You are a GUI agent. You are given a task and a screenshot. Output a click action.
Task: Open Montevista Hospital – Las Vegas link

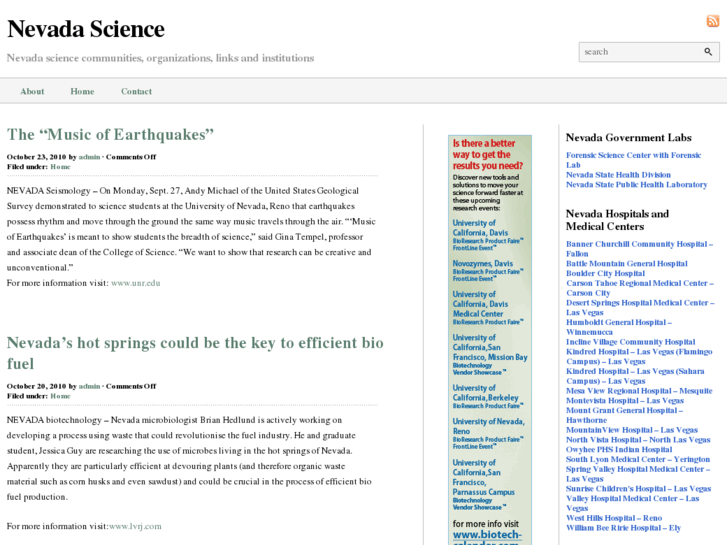pyautogui.click(x=625, y=400)
